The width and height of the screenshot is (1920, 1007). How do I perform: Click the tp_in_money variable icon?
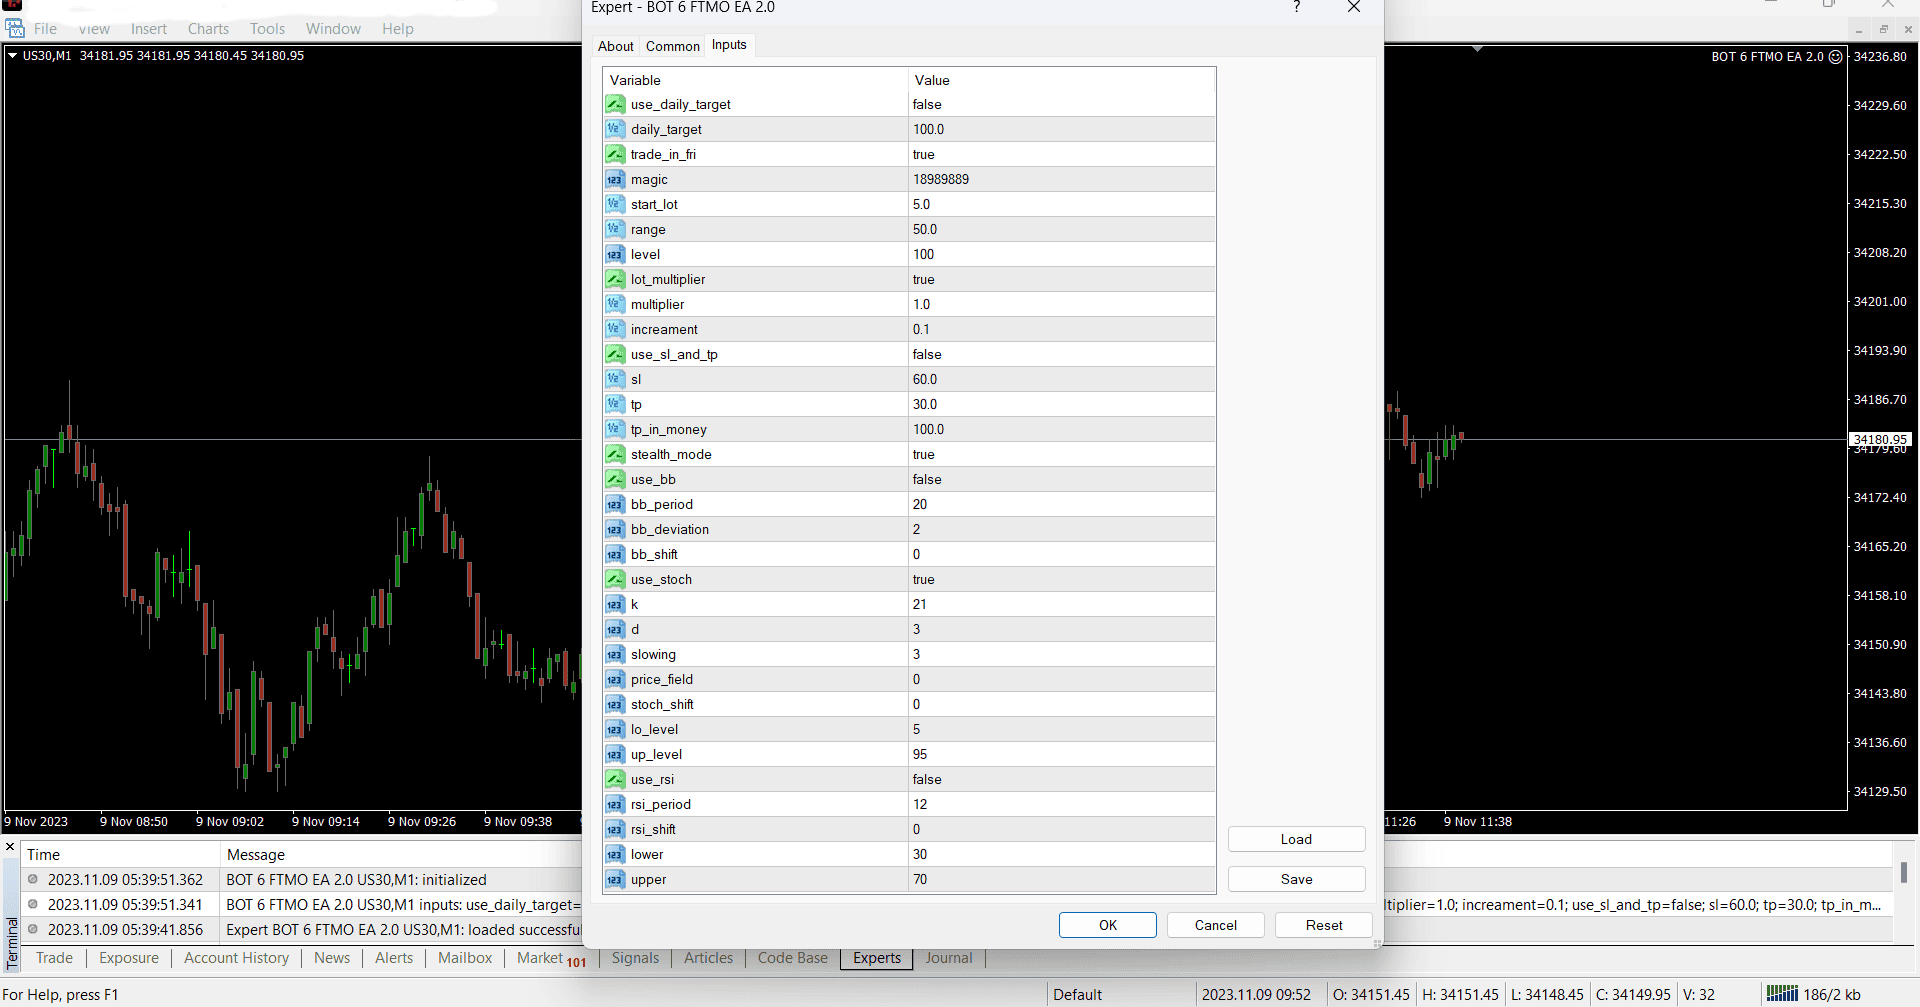(x=615, y=429)
